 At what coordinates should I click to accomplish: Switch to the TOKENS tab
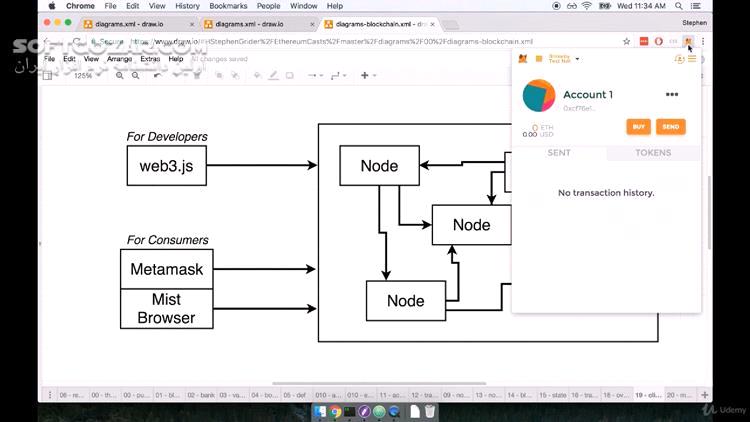(653, 153)
